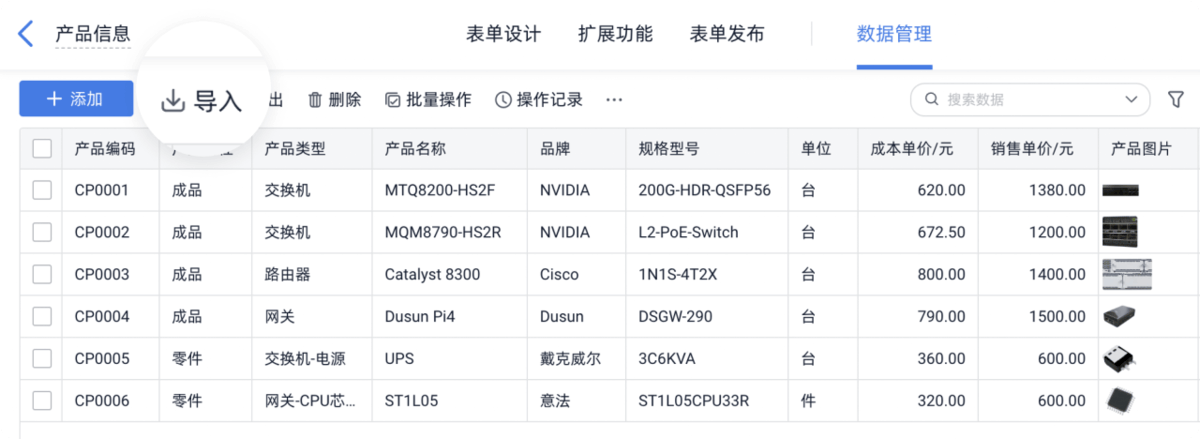Open the 扩展功能 tab
The height and width of the screenshot is (439, 1200).
point(615,34)
